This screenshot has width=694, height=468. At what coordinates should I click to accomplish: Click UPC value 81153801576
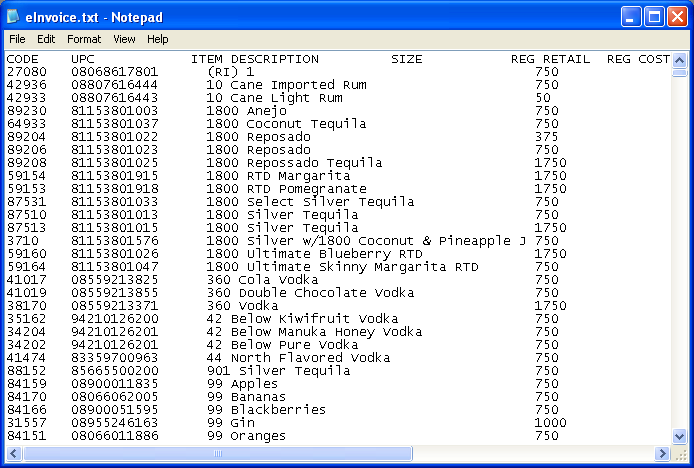(x=115, y=241)
